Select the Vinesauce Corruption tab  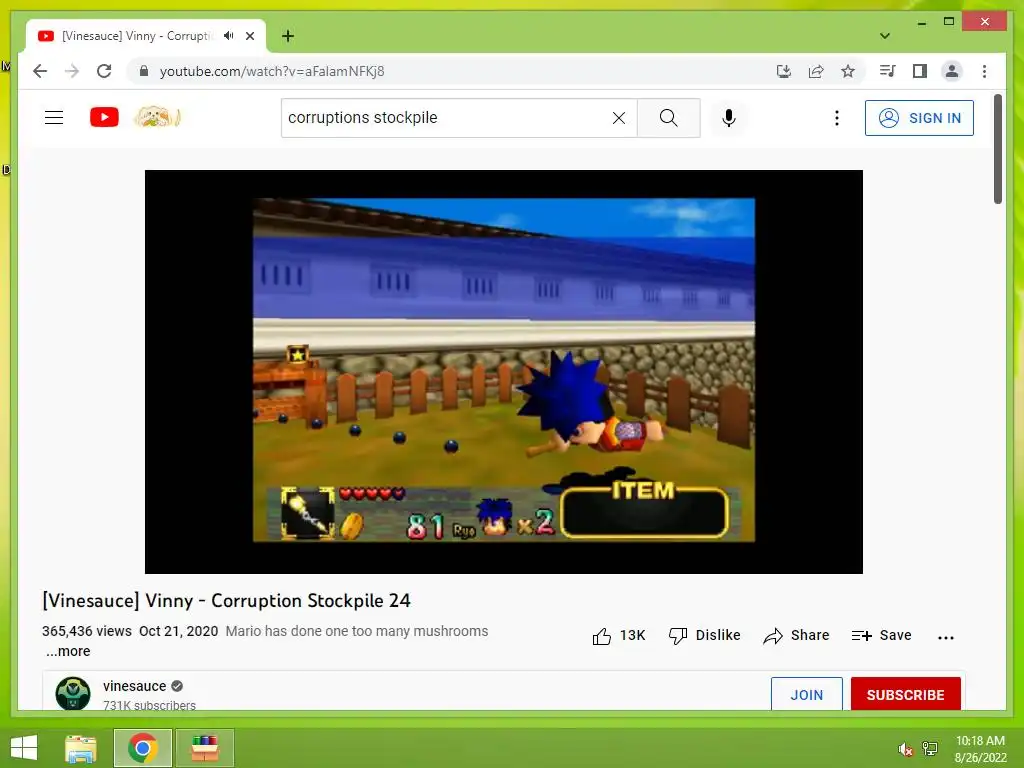pos(146,36)
